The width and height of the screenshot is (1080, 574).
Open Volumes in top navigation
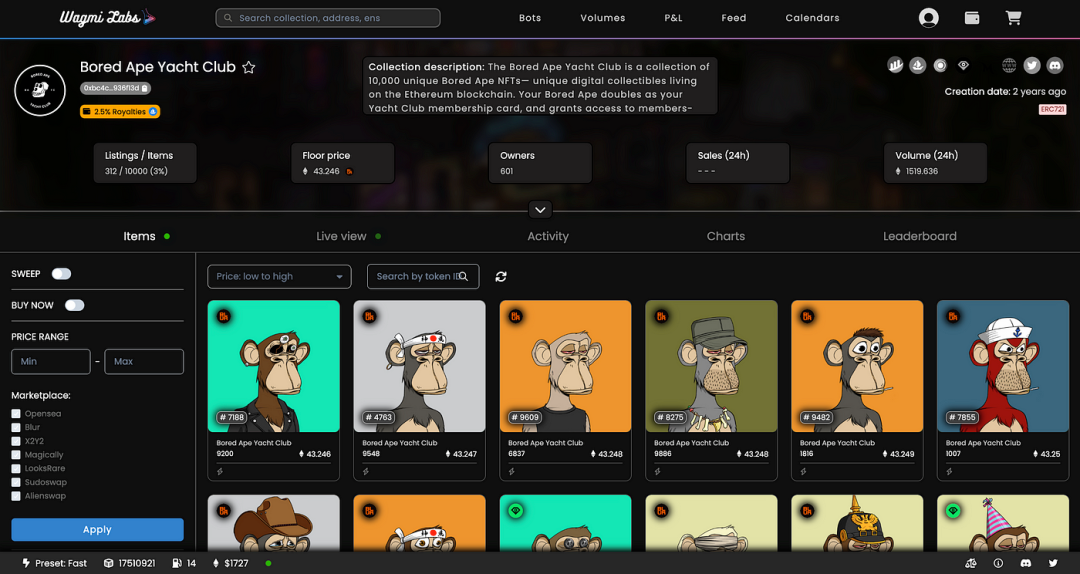603,18
